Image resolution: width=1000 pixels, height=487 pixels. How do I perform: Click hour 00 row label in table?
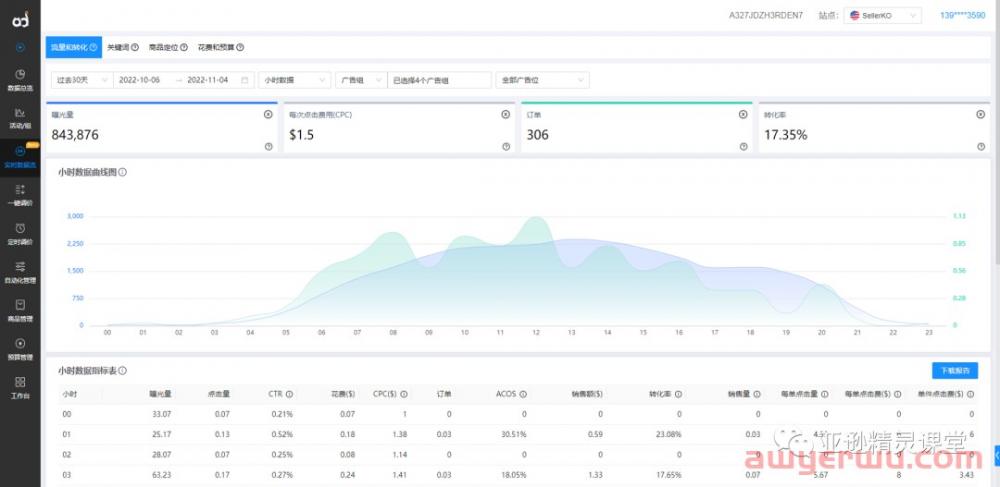point(66,414)
